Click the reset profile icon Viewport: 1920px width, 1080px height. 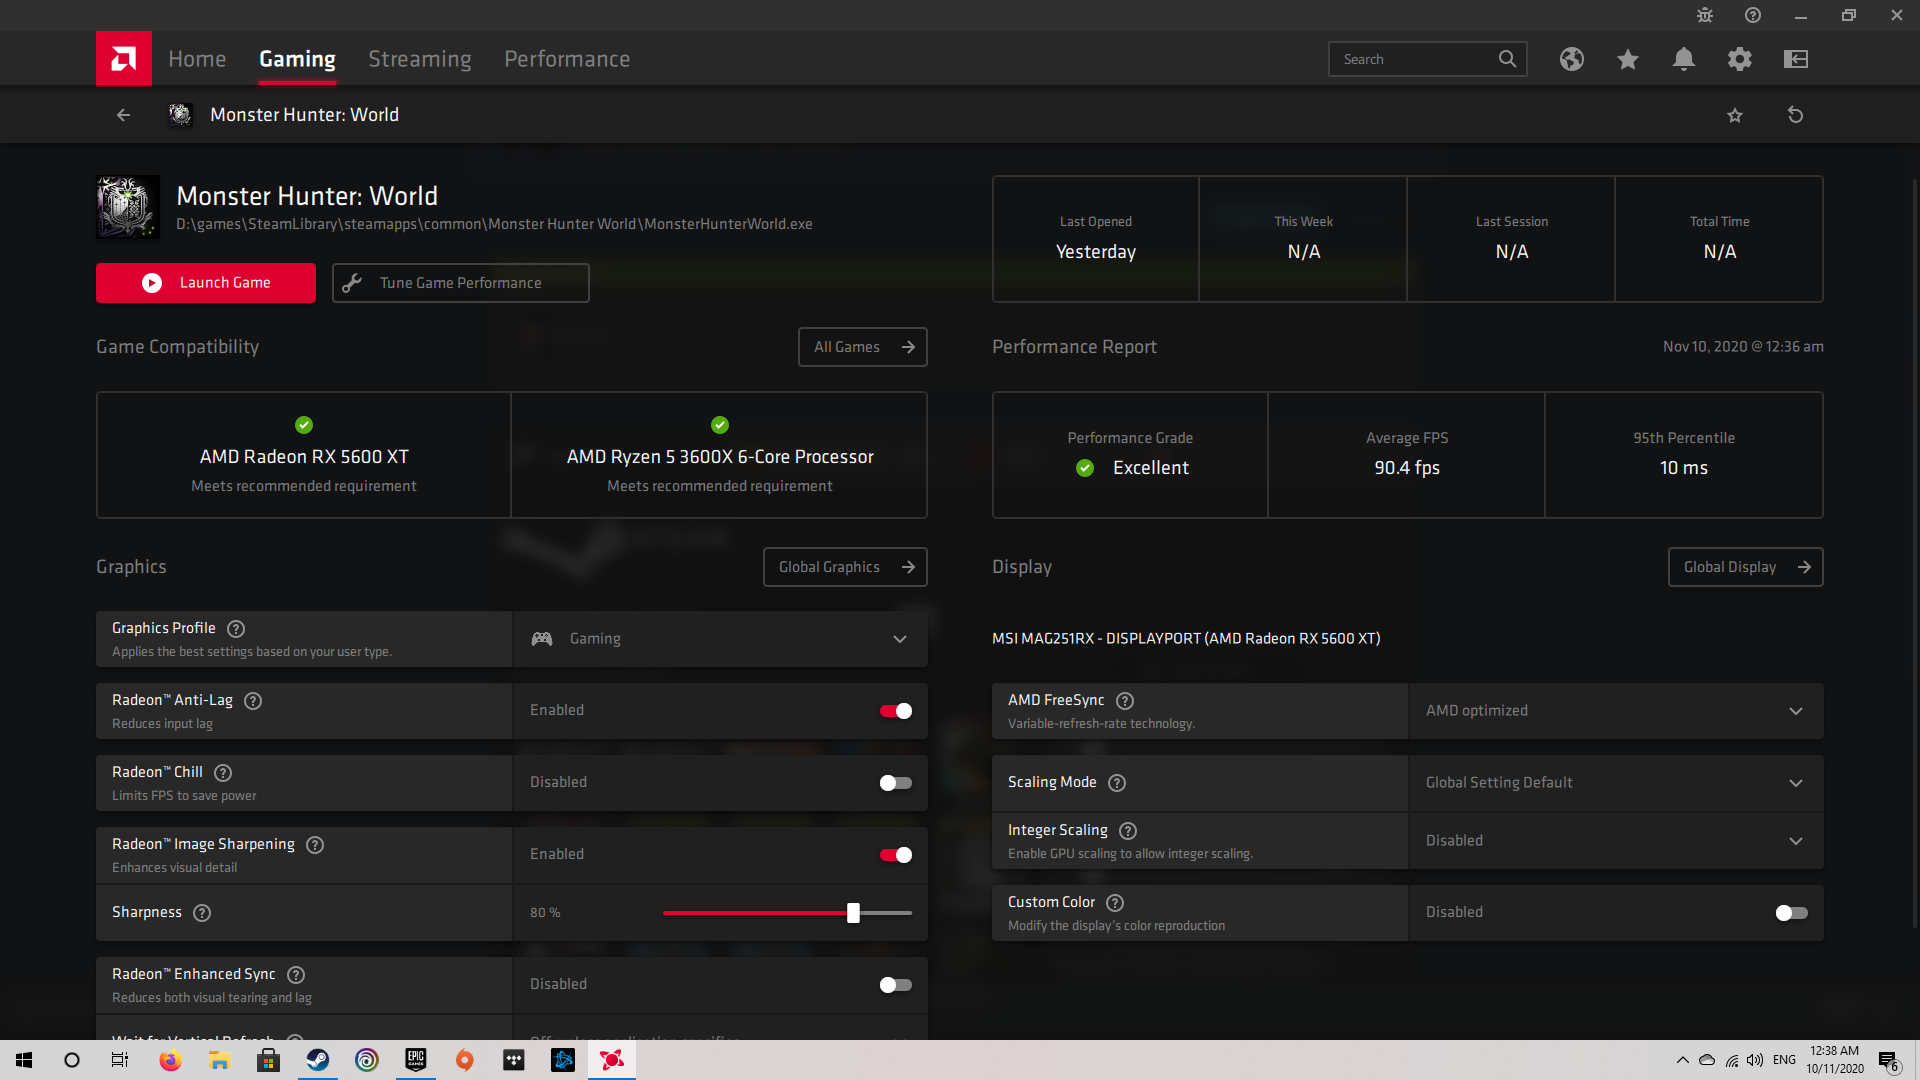pos(1795,115)
